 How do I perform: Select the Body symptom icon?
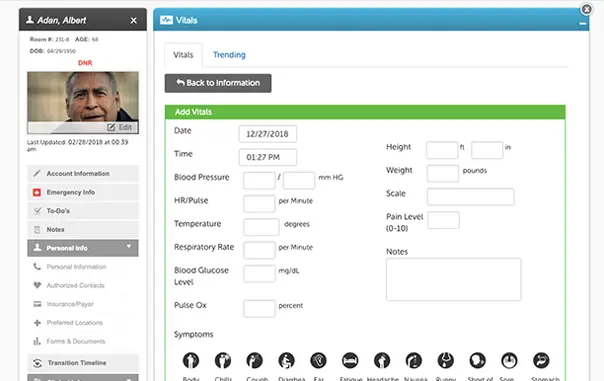191,361
